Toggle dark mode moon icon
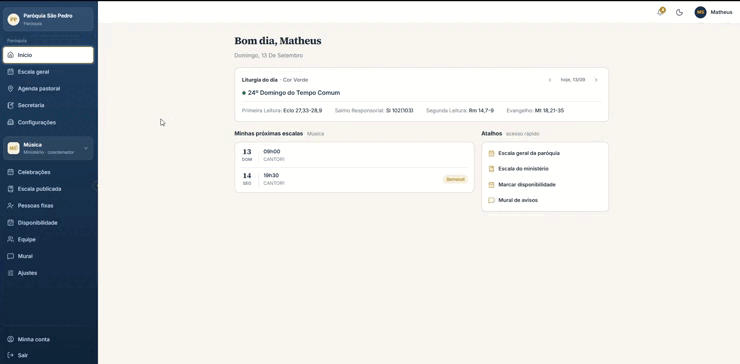 click(x=679, y=13)
